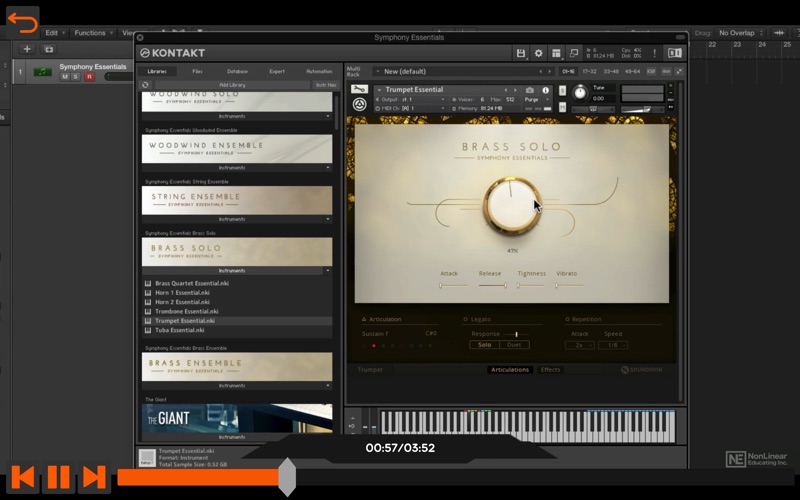Click the AUX button in Multi Rack header

pos(666,71)
